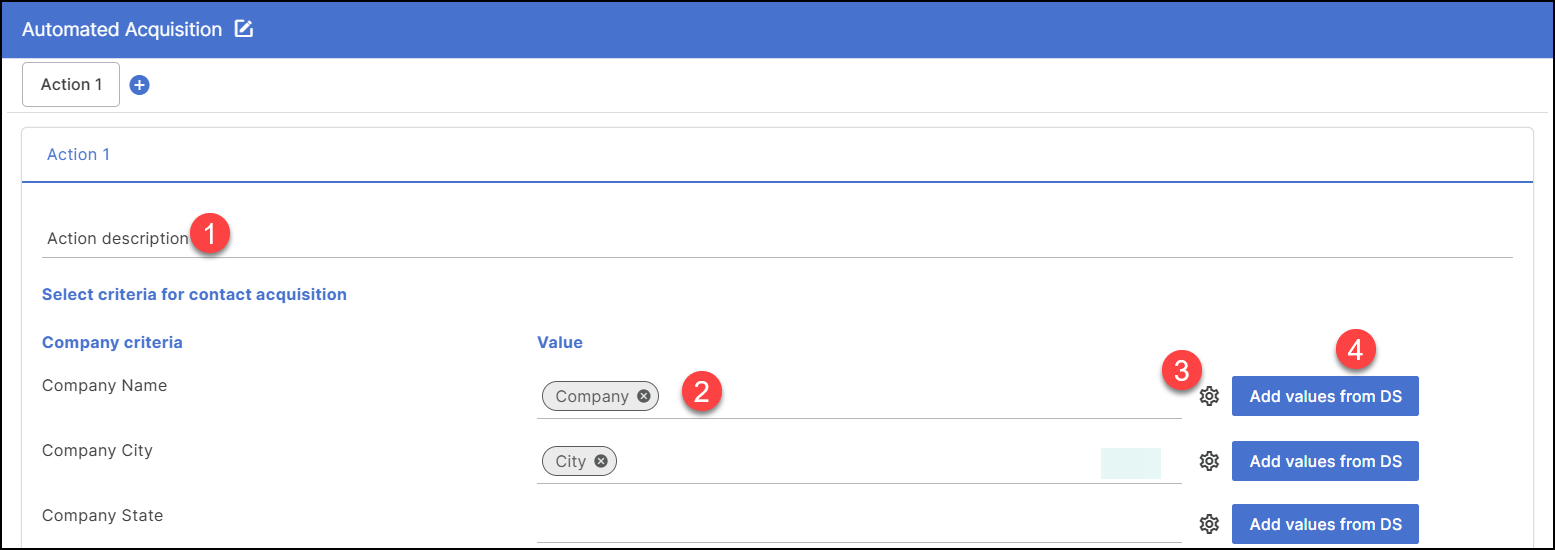Open gear settings for Company City
The width and height of the screenshot is (1555, 550).
[1209, 461]
